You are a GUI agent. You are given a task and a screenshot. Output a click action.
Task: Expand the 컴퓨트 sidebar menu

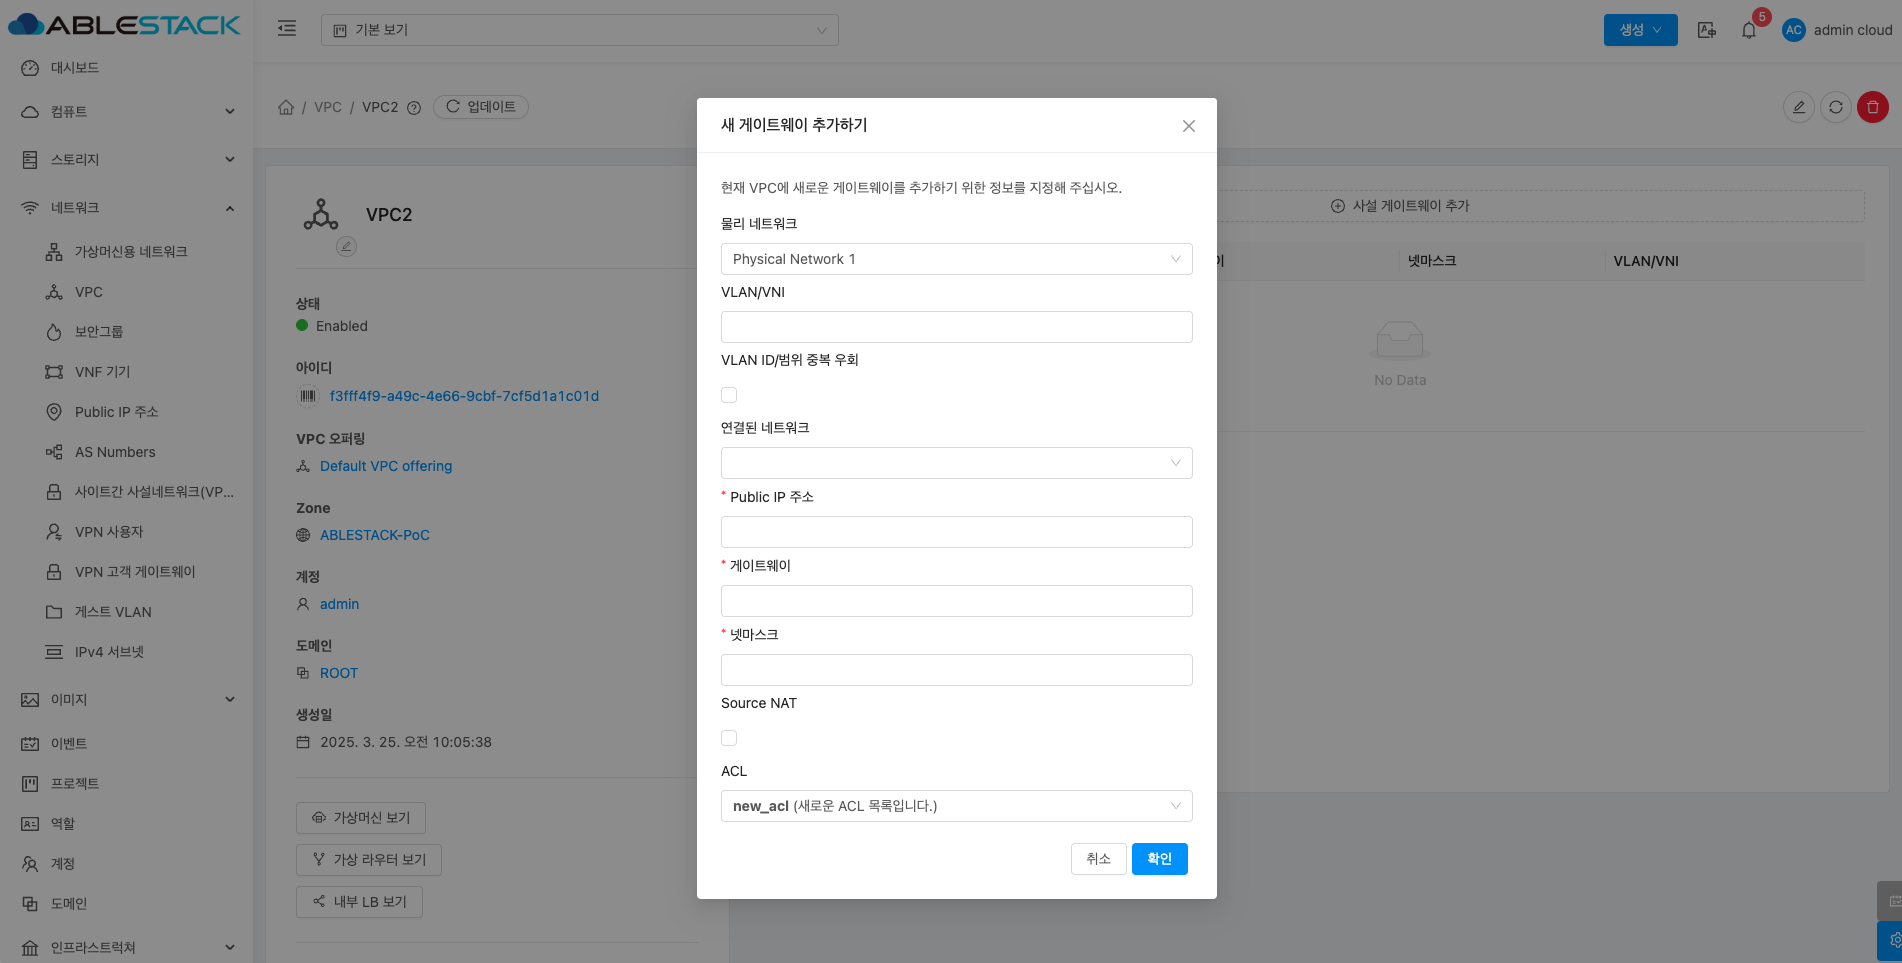[127, 112]
